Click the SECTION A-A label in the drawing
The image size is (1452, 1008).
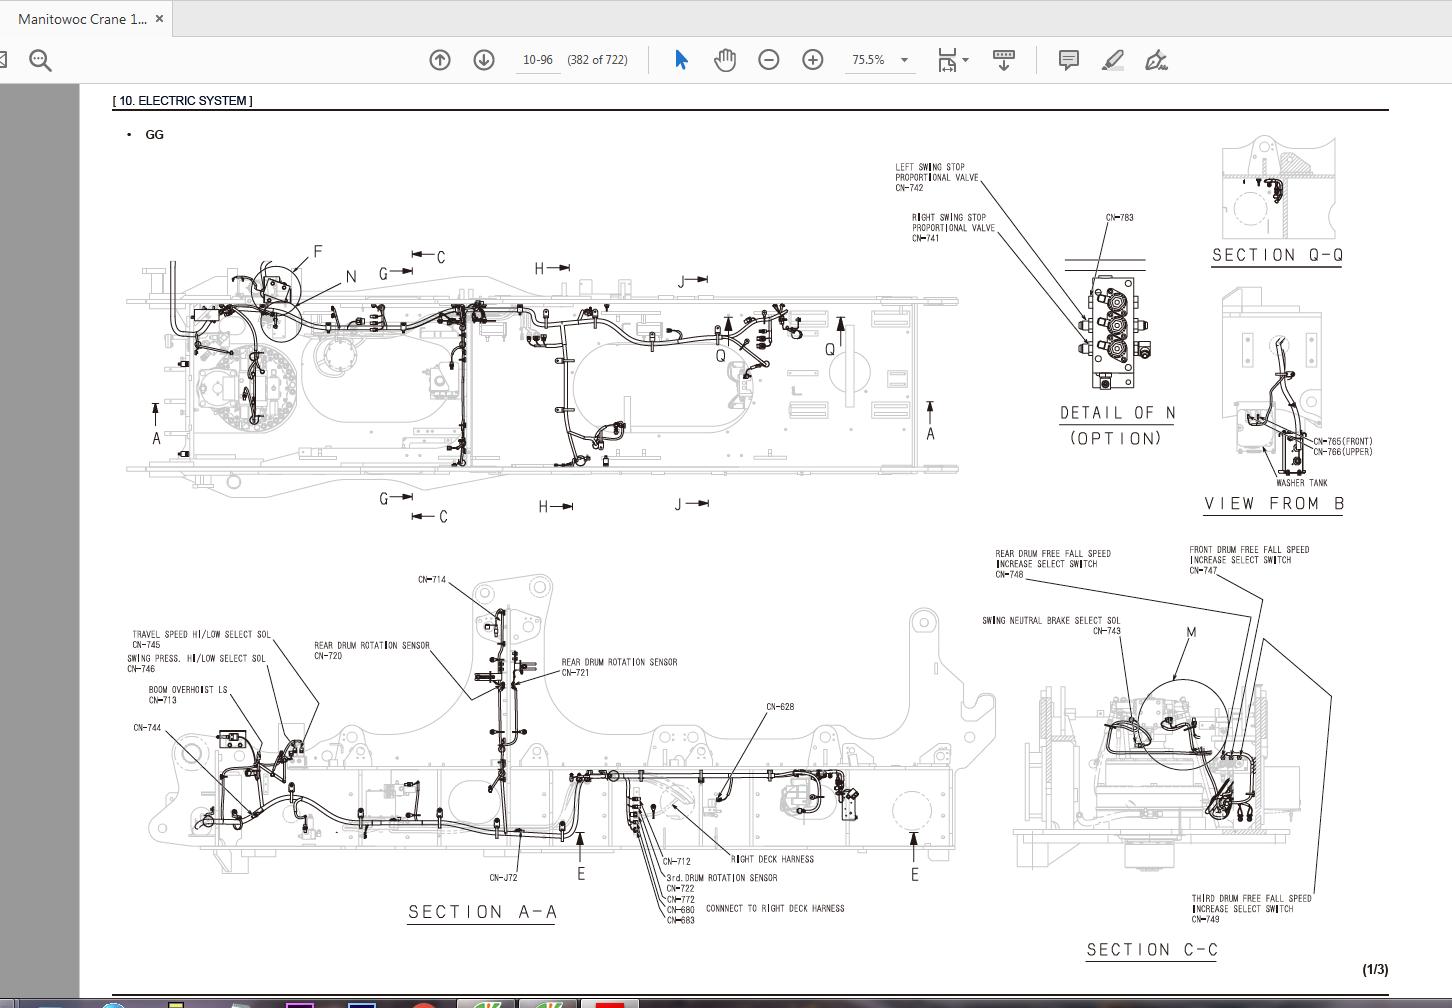tap(482, 912)
